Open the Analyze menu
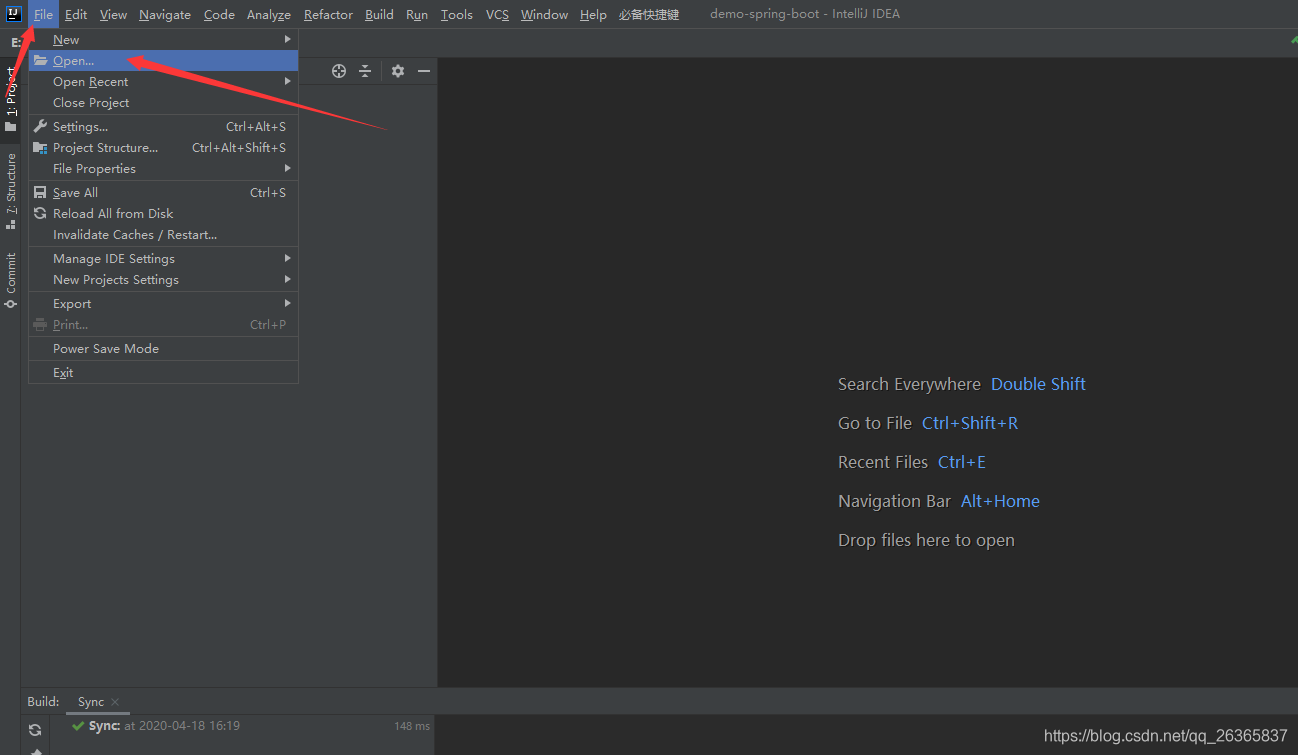The image size is (1298, 755). coord(269,15)
